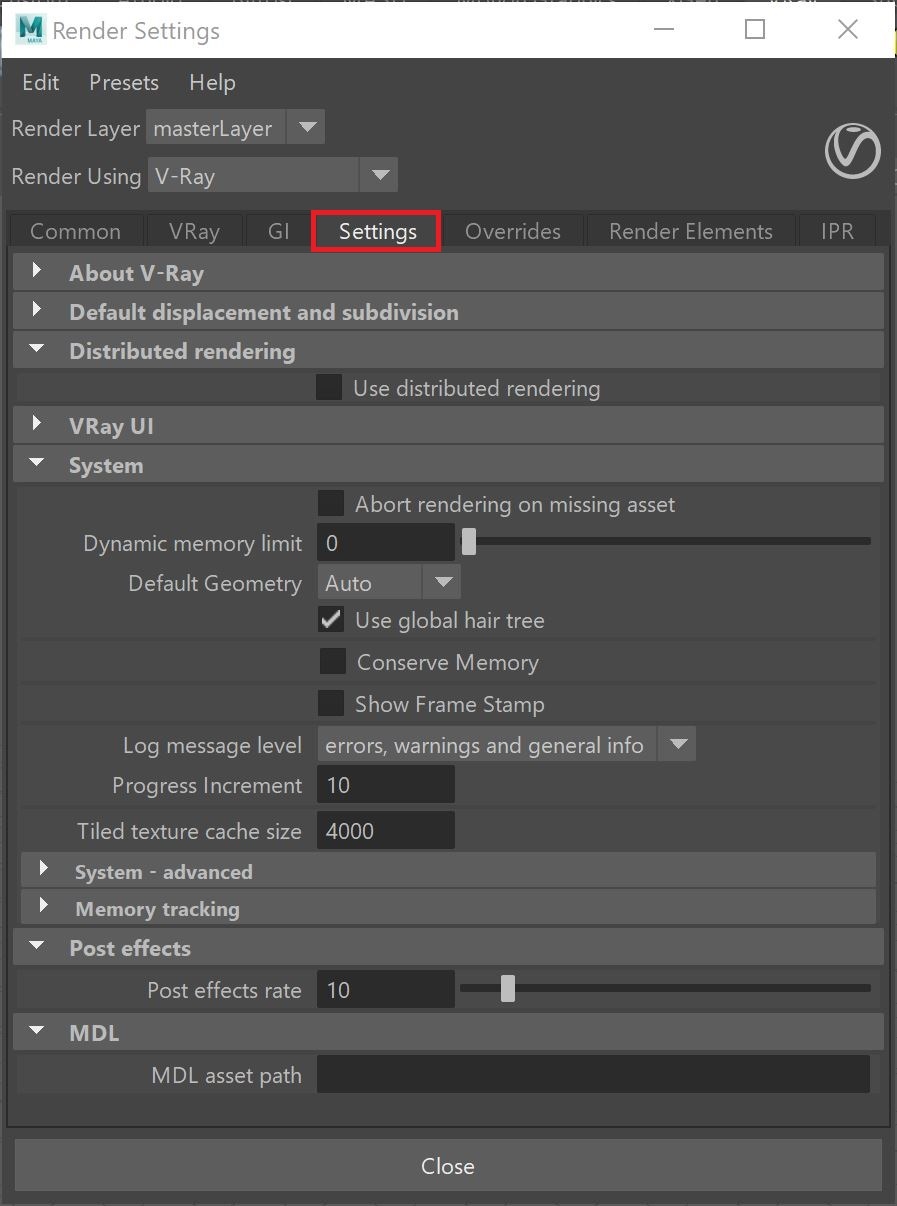Click the MDL asset path field
The width and height of the screenshot is (897, 1206).
593,1075
